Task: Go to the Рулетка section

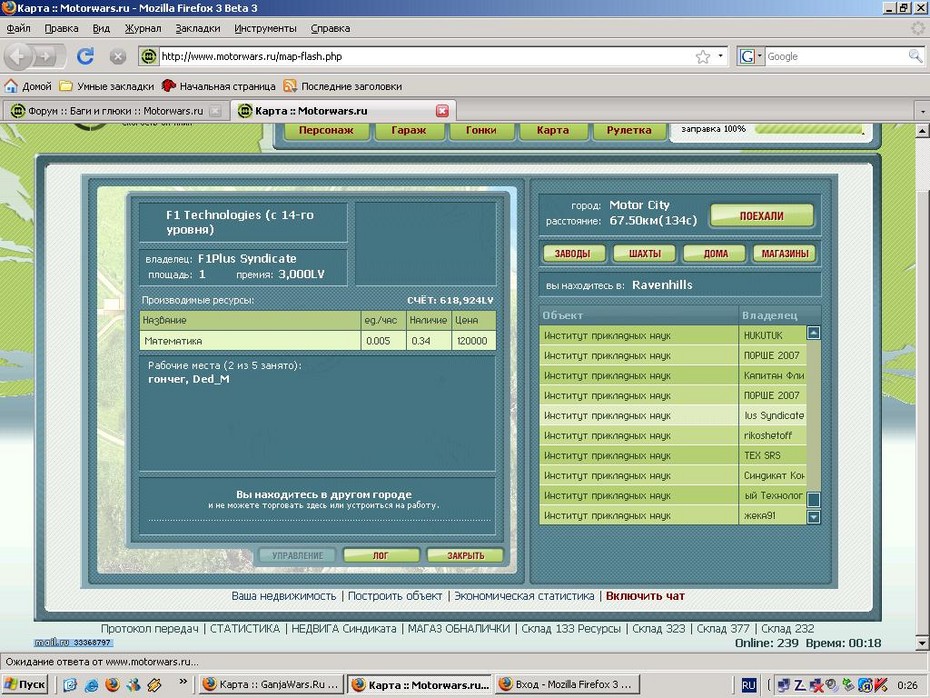Action: click(629, 130)
